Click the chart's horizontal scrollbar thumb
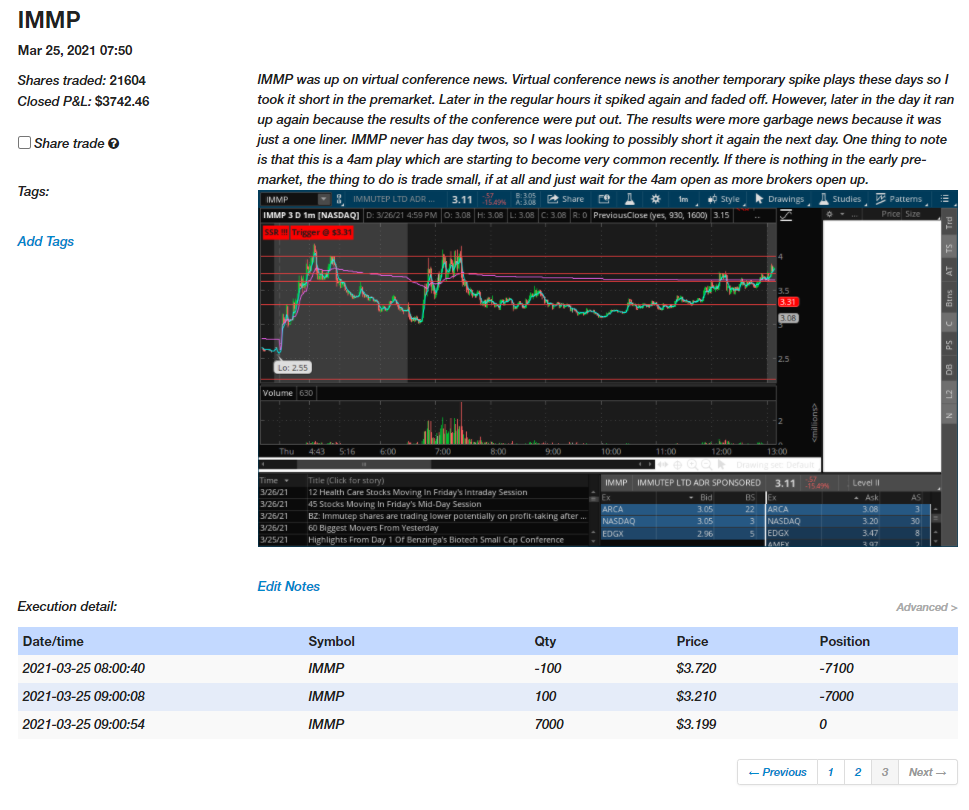Image resolution: width=969 pixels, height=810 pixels. pos(364,464)
